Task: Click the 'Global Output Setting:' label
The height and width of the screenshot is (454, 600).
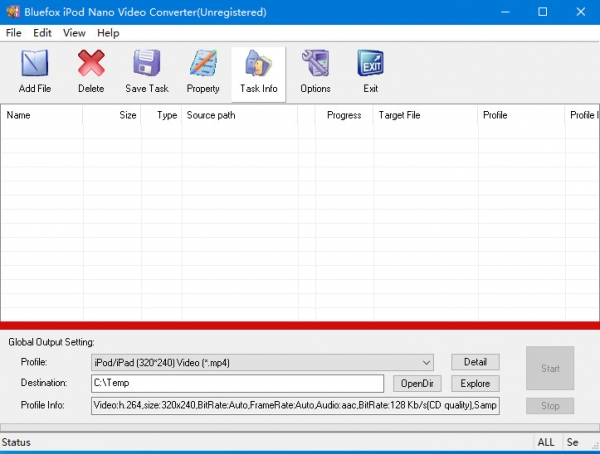Action: [x=51, y=342]
